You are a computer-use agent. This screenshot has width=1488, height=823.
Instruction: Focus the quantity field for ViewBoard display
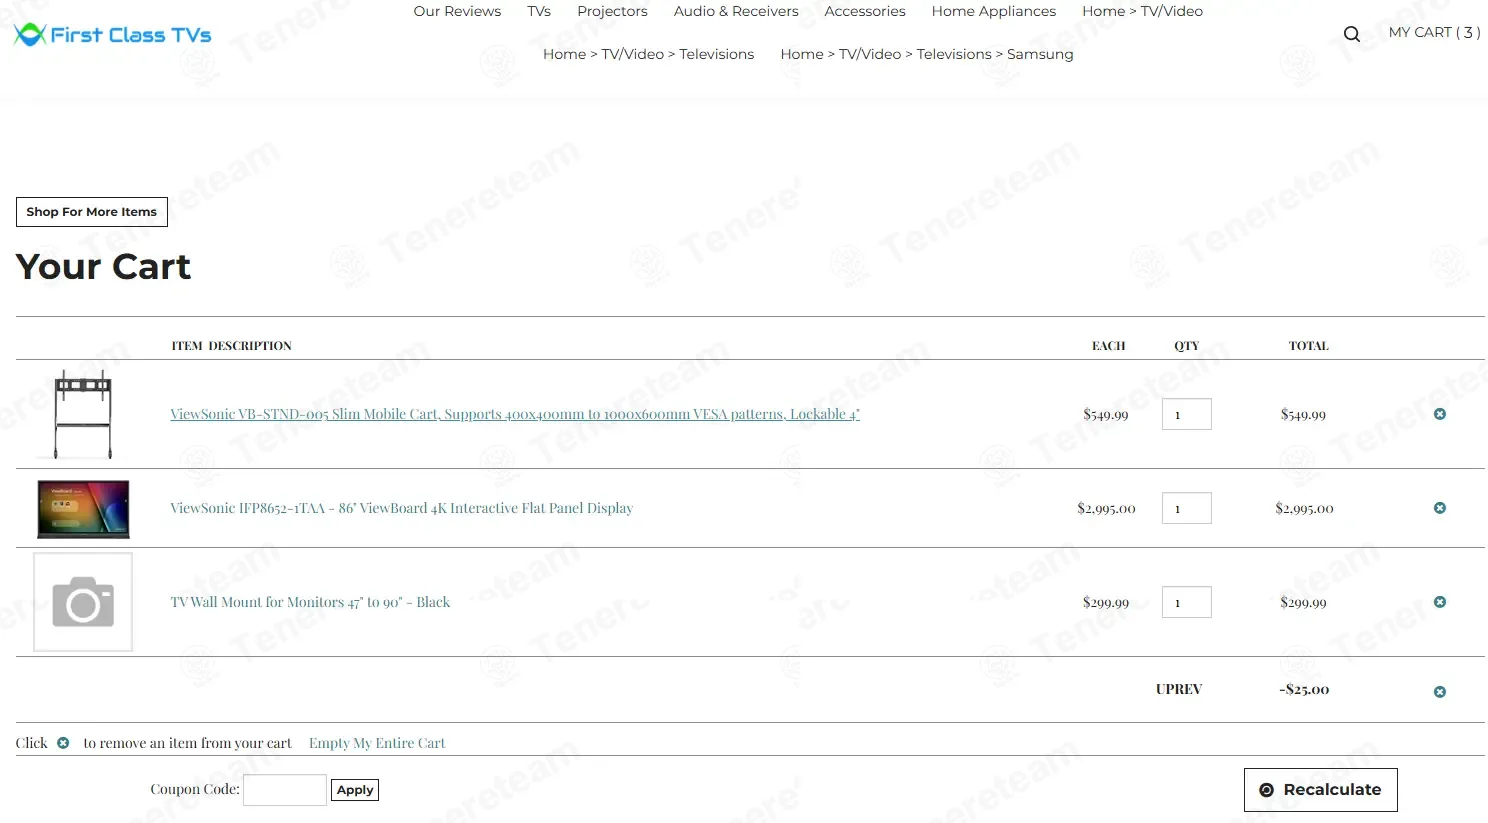(x=1187, y=508)
